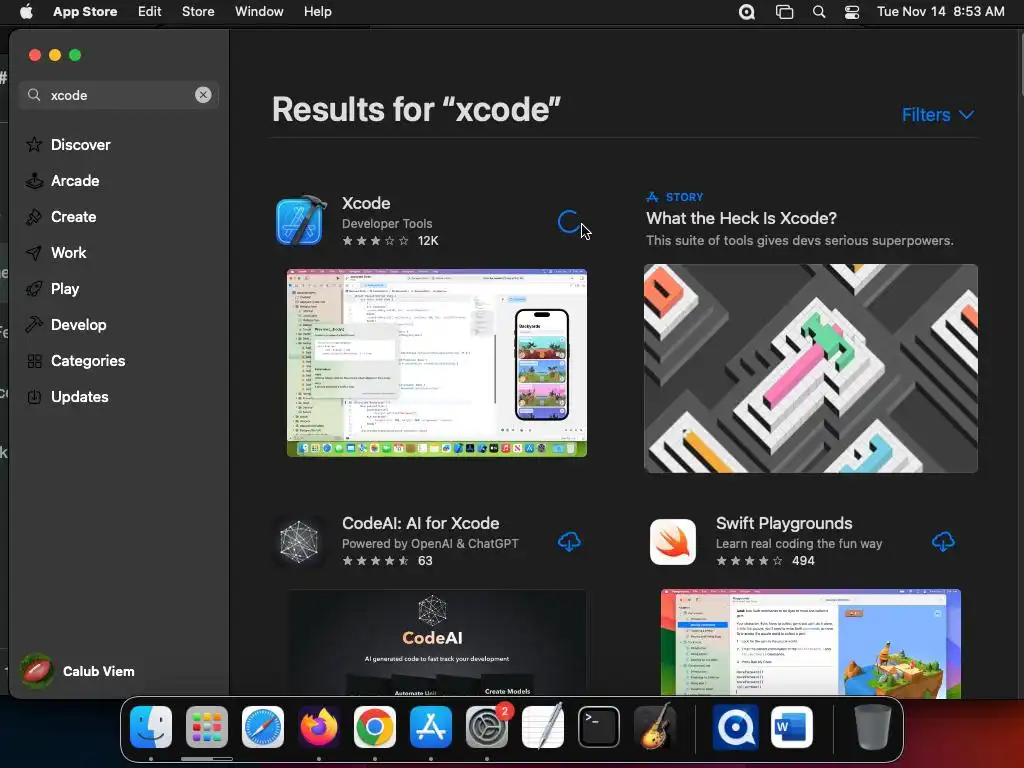Open the Edit menu

pyautogui.click(x=150, y=11)
